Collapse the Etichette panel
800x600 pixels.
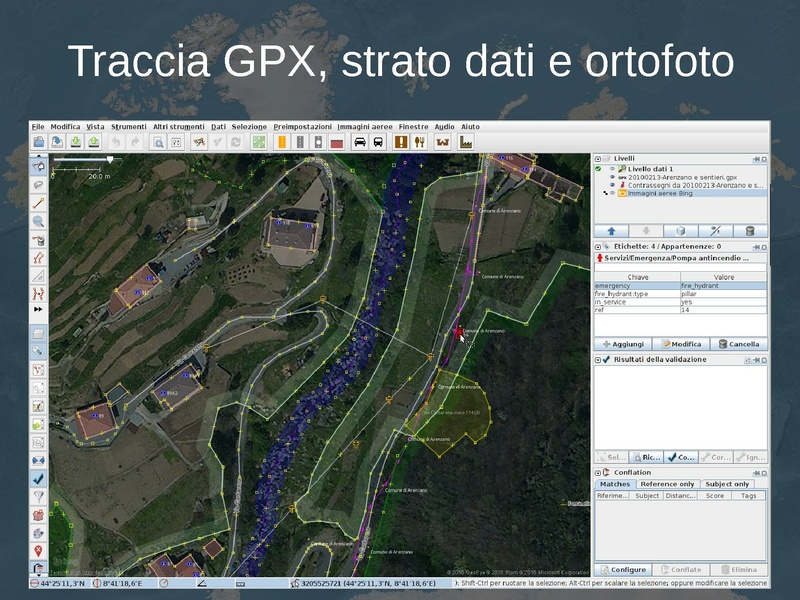[598, 246]
